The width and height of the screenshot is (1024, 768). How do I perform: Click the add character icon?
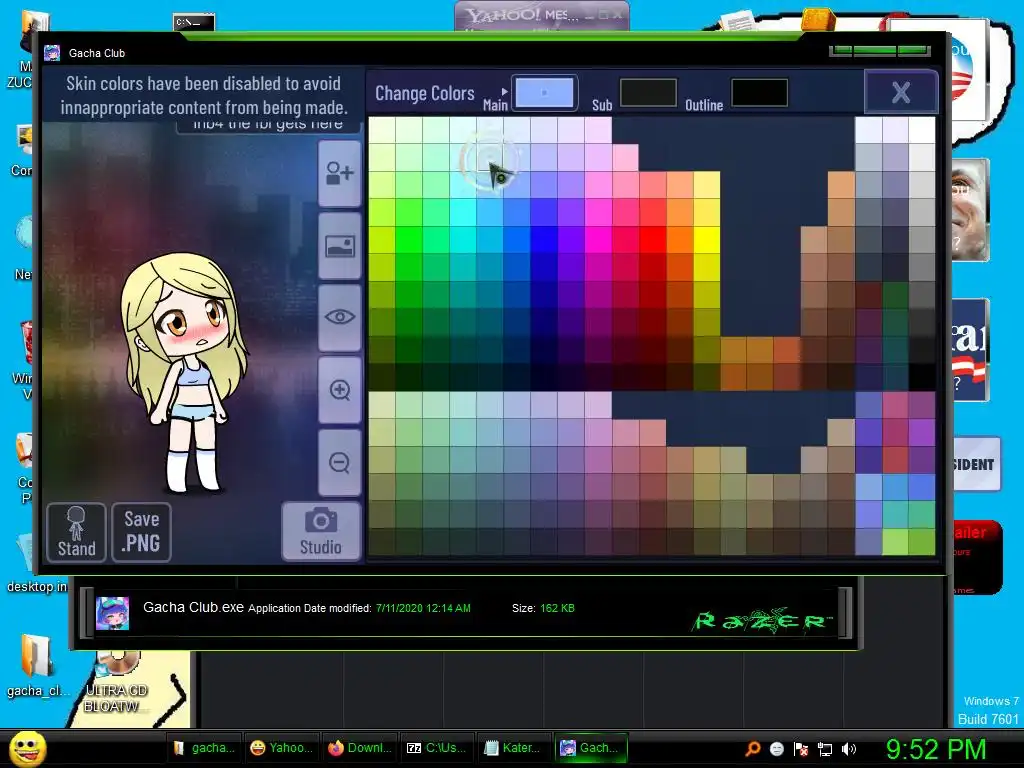click(340, 173)
